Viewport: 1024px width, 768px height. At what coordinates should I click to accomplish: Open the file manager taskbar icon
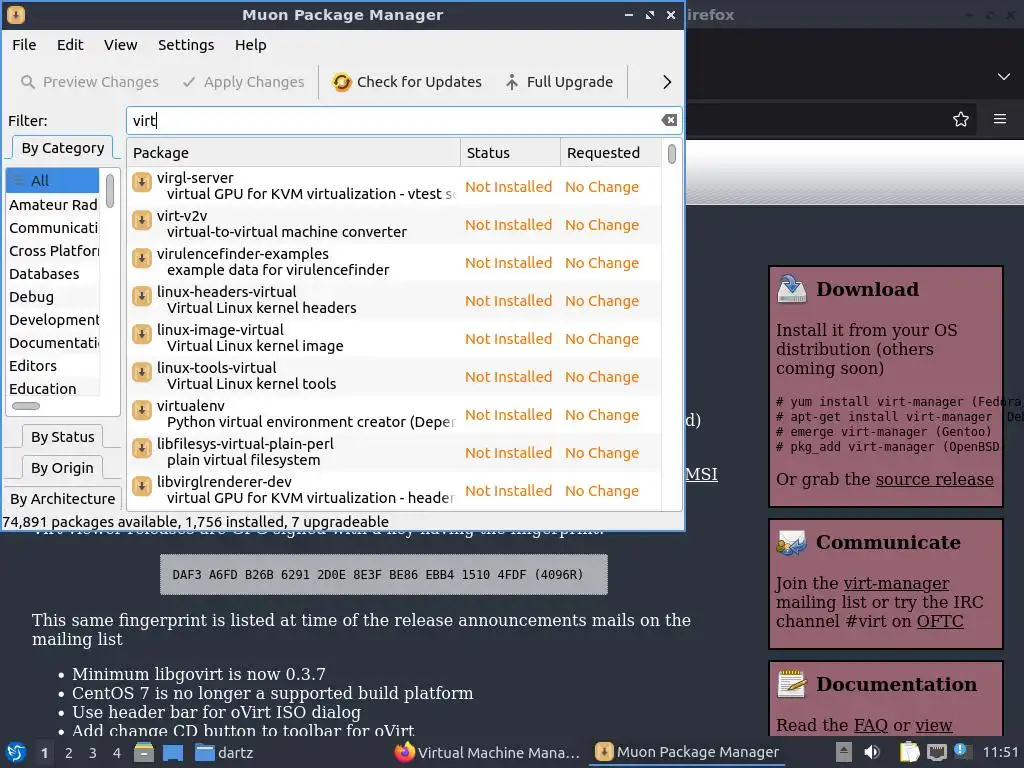[144, 752]
